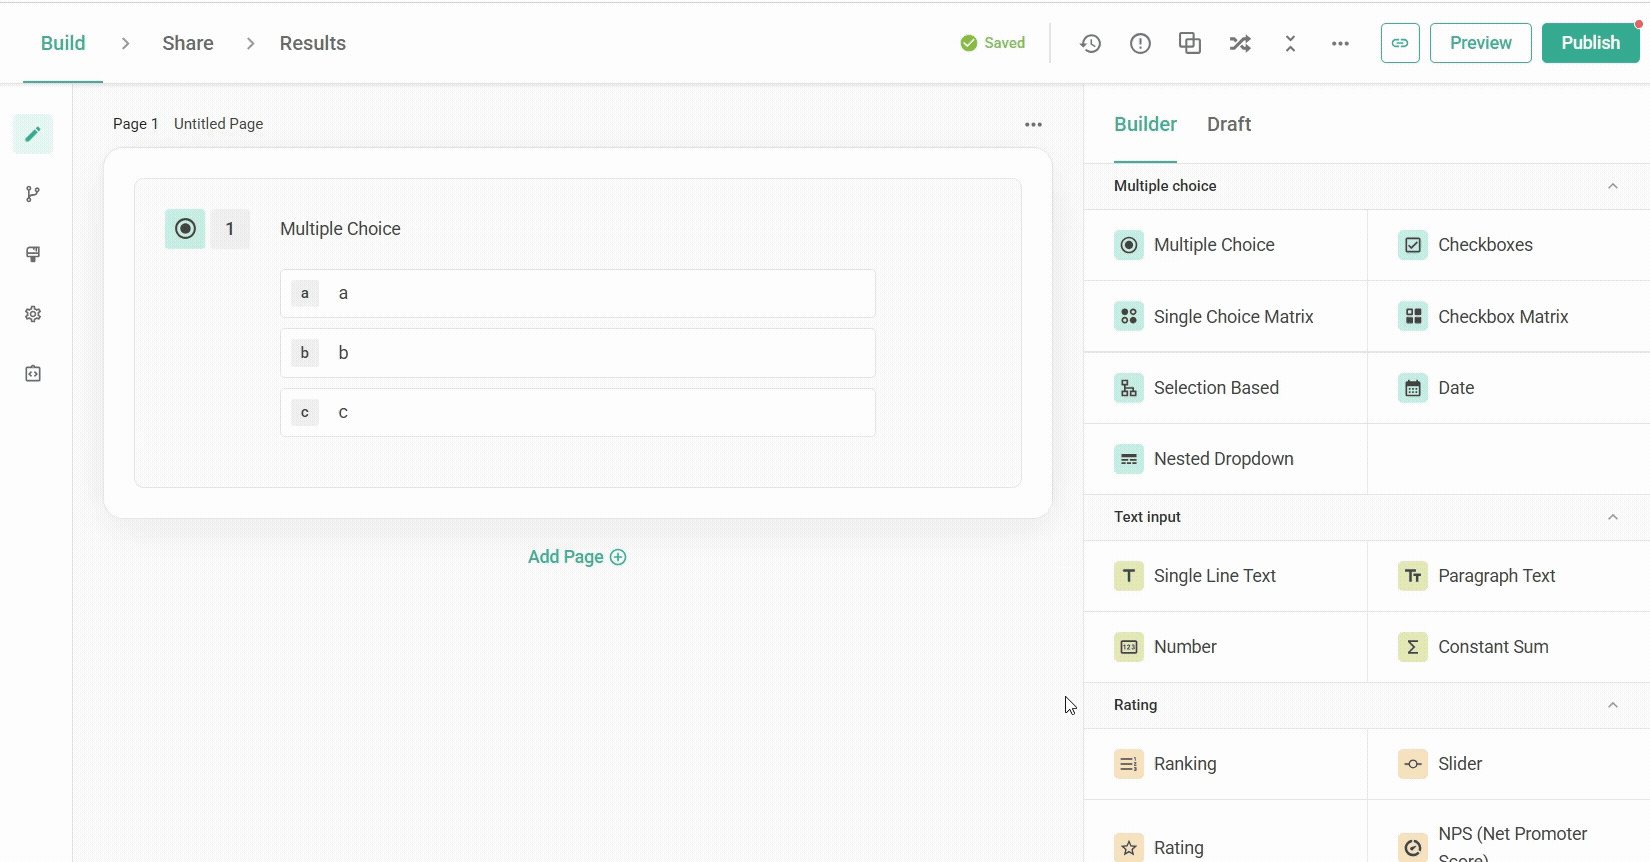Add a Selection Based question
Image resolution: width=1650 pixels, height=862 pixels.
(1225, 388)
